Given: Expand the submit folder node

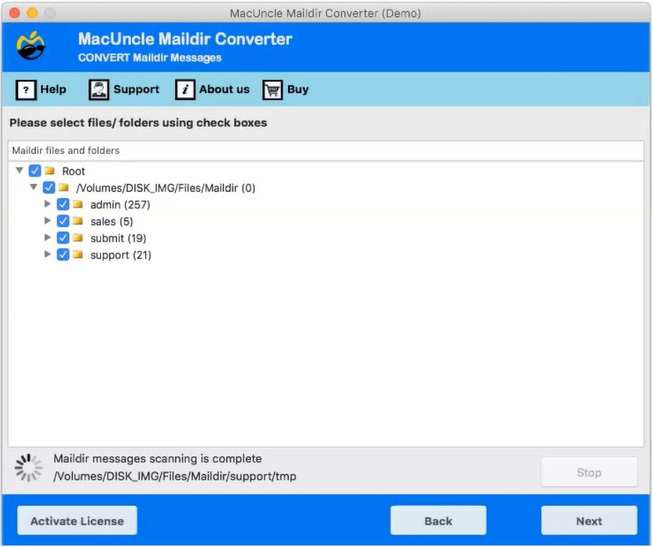Looking at the screenshot, I should tap(47, 237).
